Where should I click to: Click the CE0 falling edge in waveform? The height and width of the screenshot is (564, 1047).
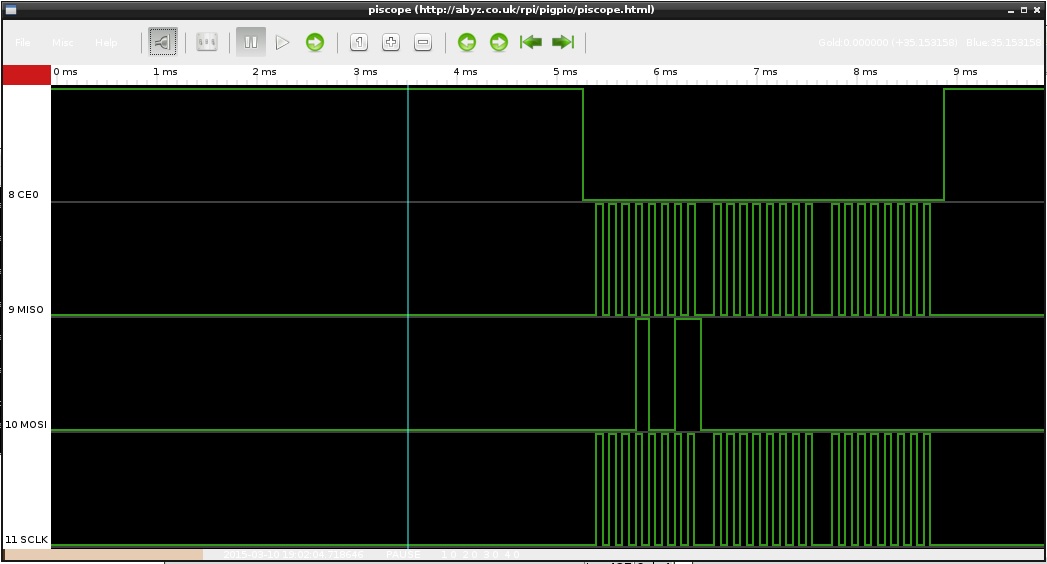coord(583,144)
